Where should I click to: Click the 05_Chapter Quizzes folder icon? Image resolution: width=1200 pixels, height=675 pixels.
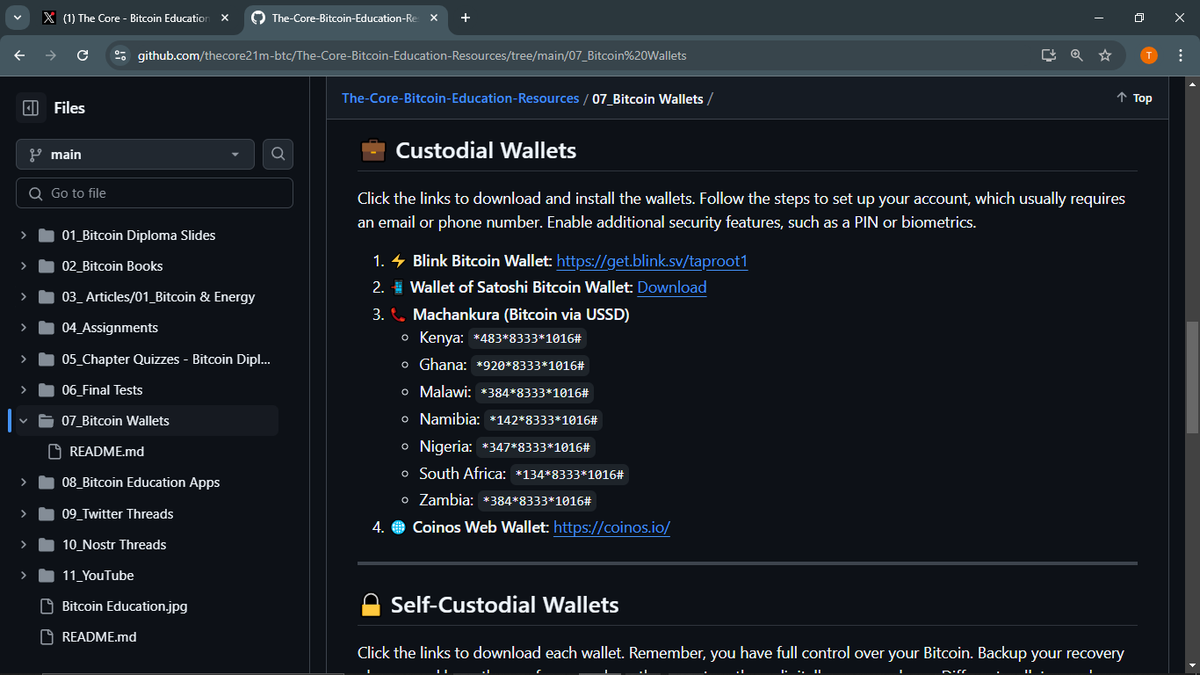pos(46,359)
